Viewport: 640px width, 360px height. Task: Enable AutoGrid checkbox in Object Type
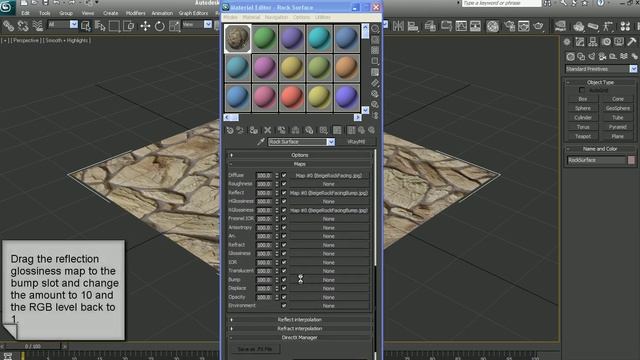(582, 90)
